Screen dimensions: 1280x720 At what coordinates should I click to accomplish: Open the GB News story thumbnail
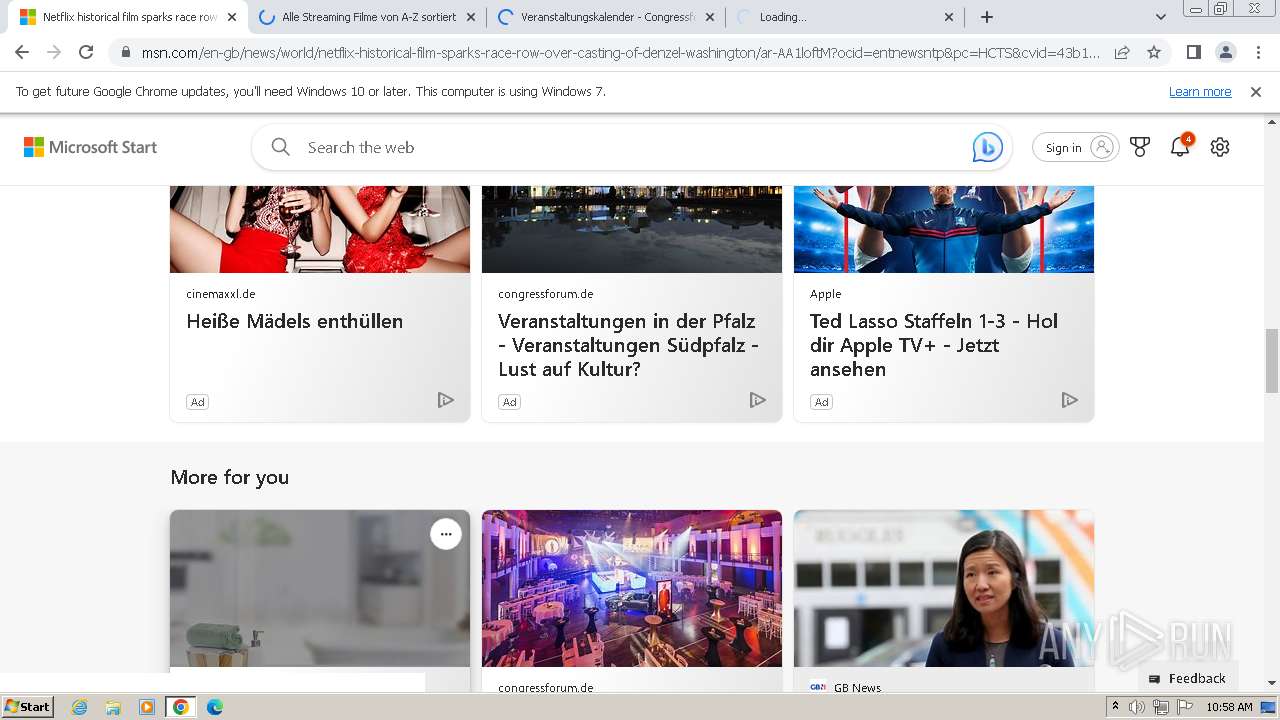pos(944,588)
